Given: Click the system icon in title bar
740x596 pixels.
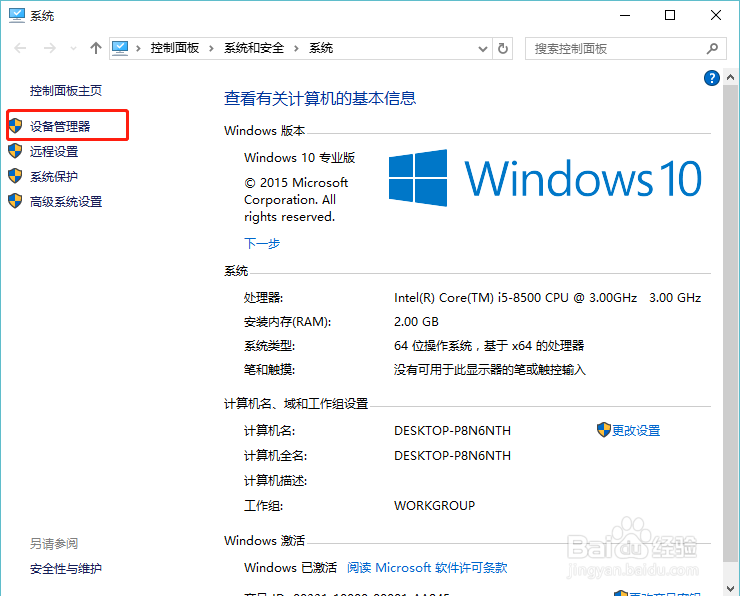Looking at the screenshot, I should click(x=17, y=16).
